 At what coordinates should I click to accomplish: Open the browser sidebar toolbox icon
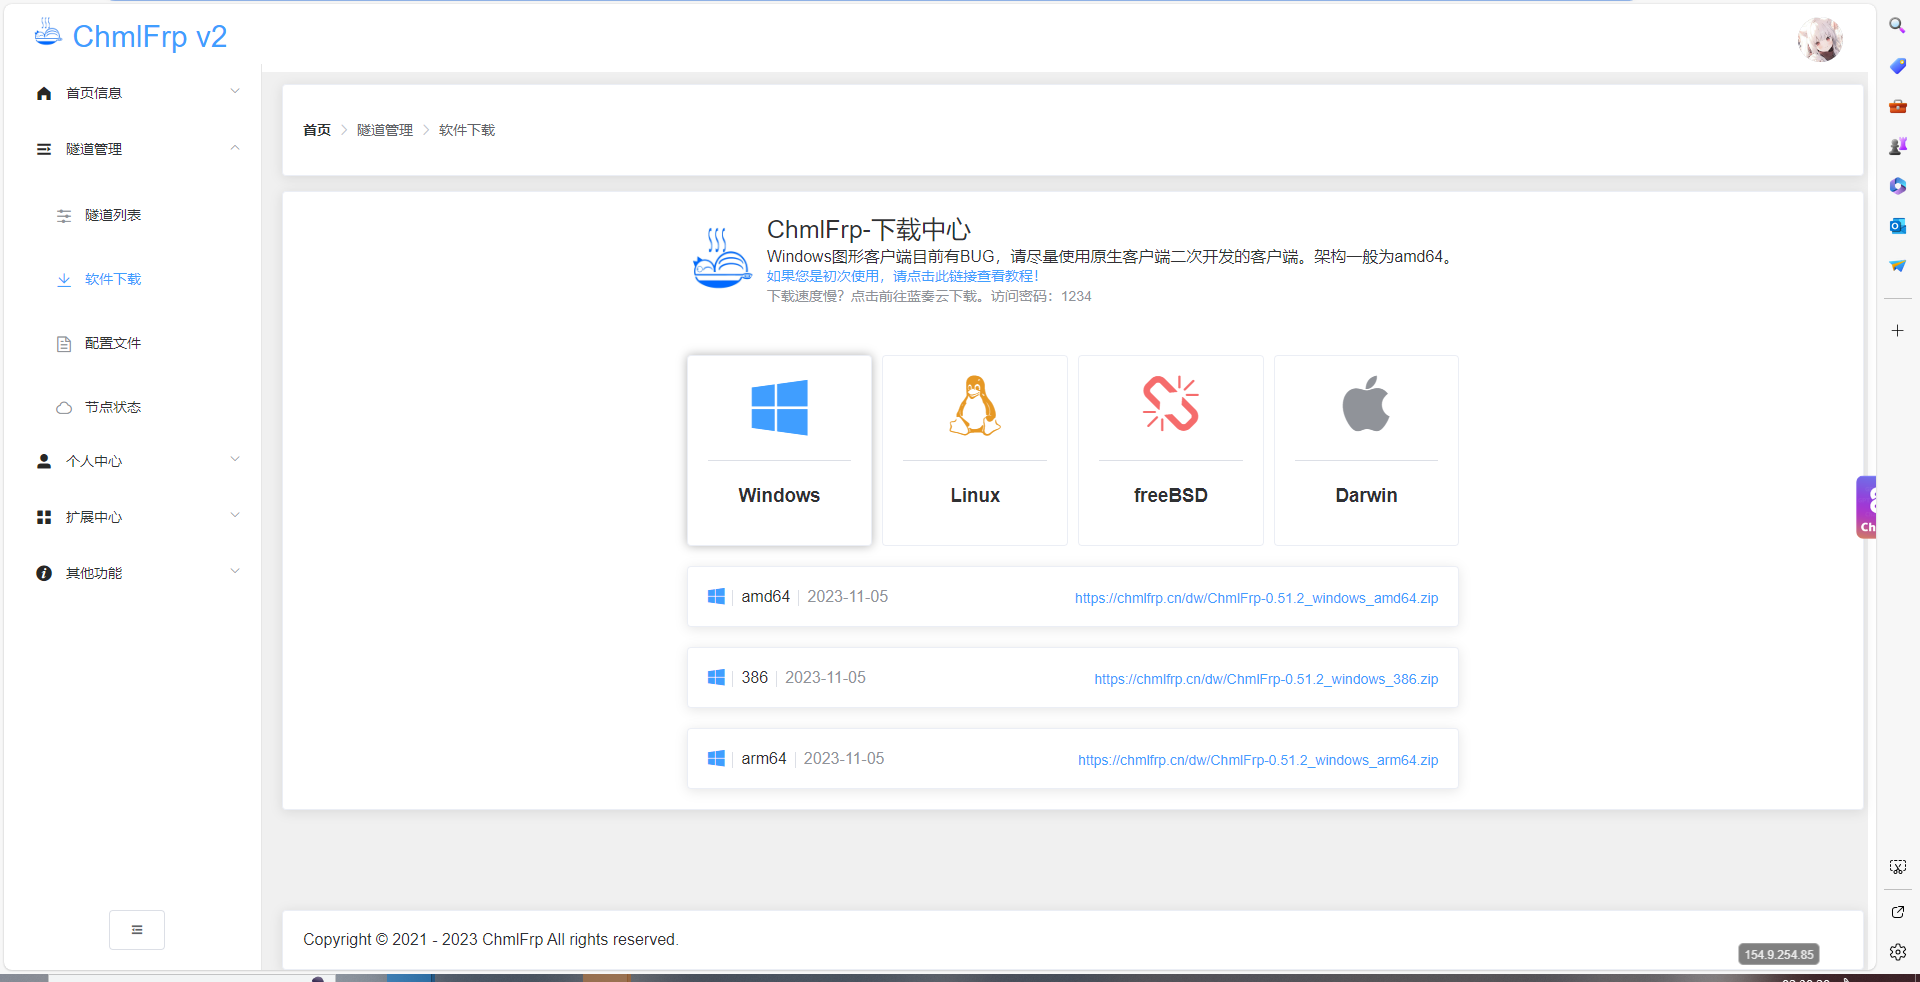pos(1897,106)
